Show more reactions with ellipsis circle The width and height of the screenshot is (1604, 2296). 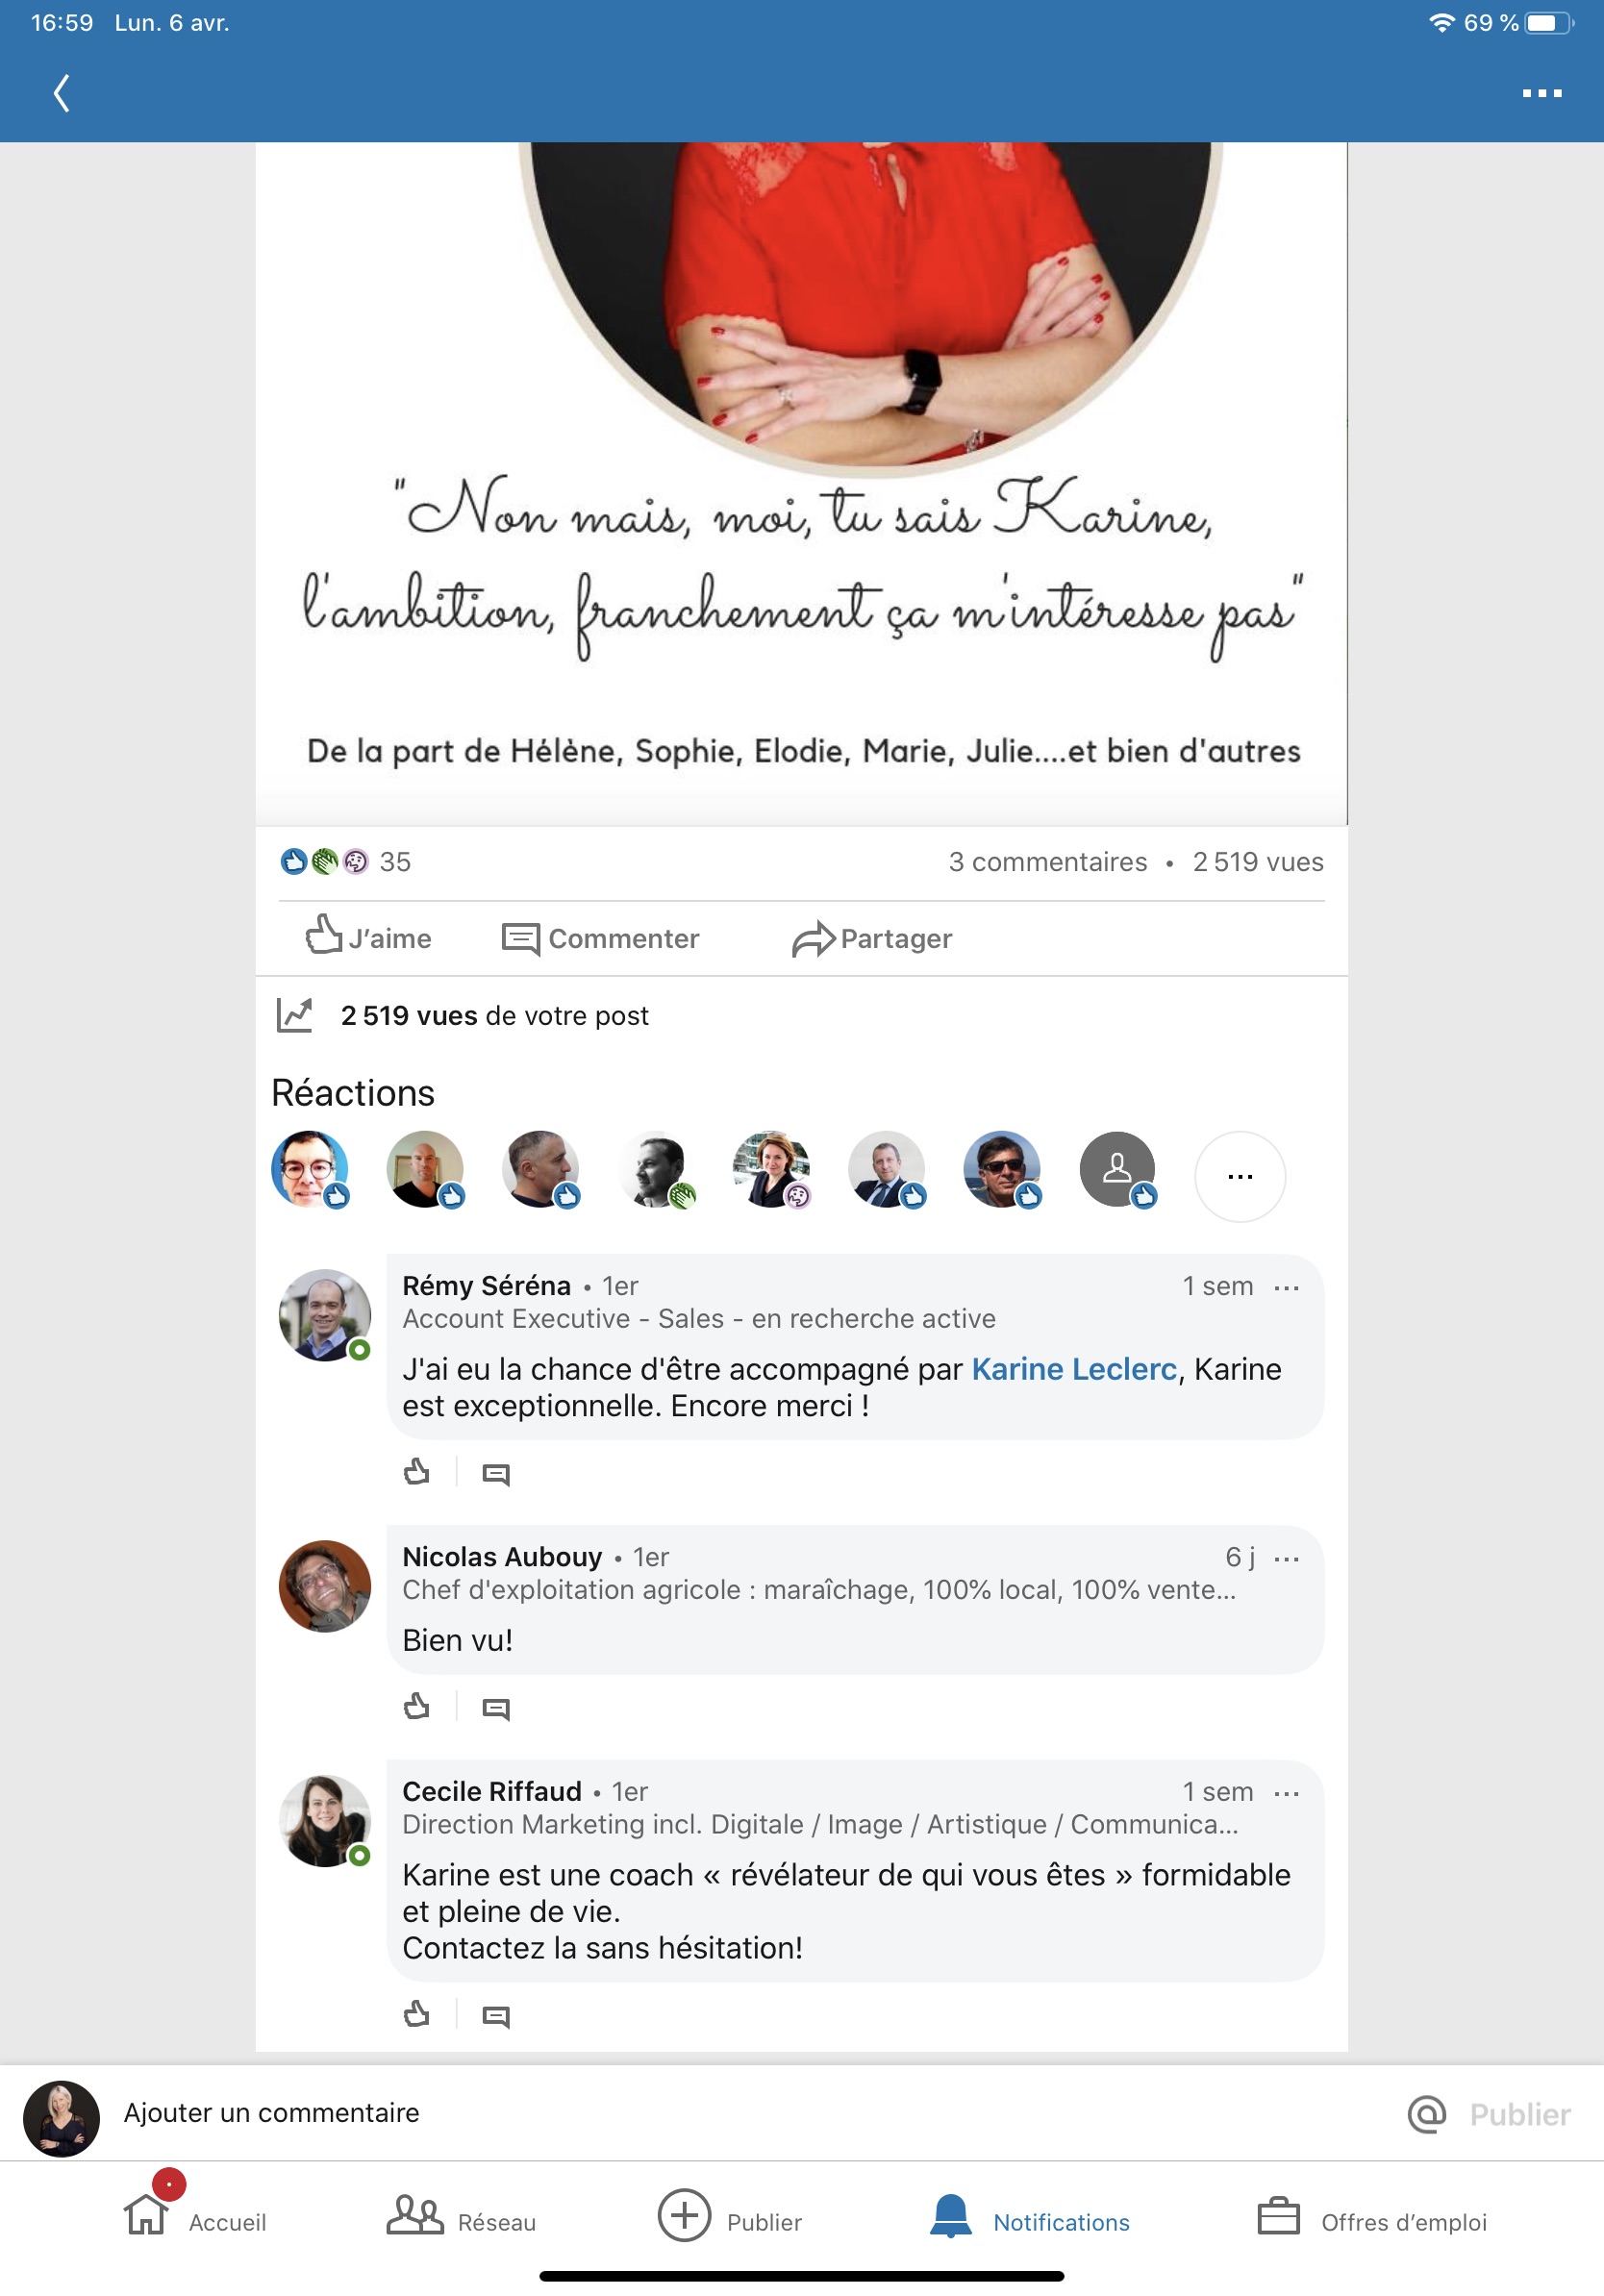[1240, 1176]
